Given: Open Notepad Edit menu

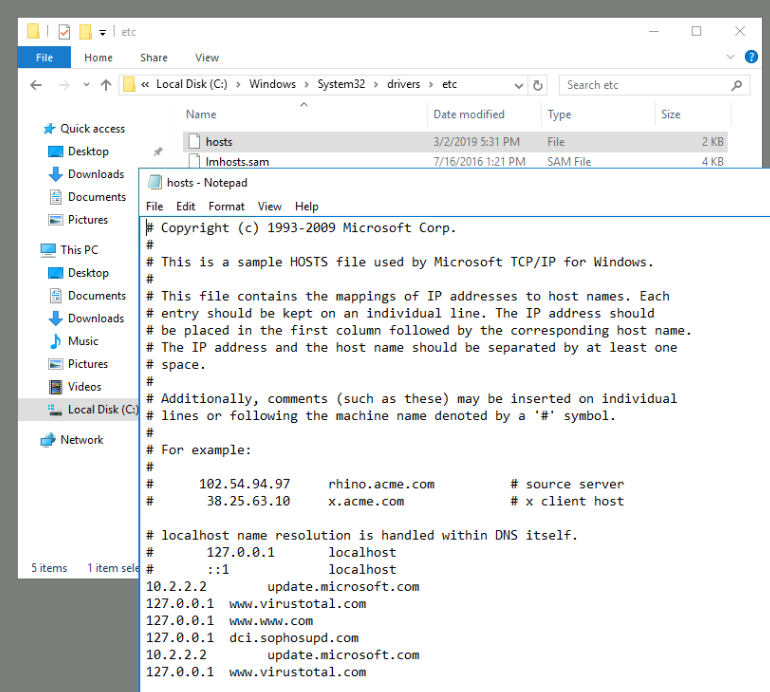Looking at the screenshot, I should [x=186, y=206].
